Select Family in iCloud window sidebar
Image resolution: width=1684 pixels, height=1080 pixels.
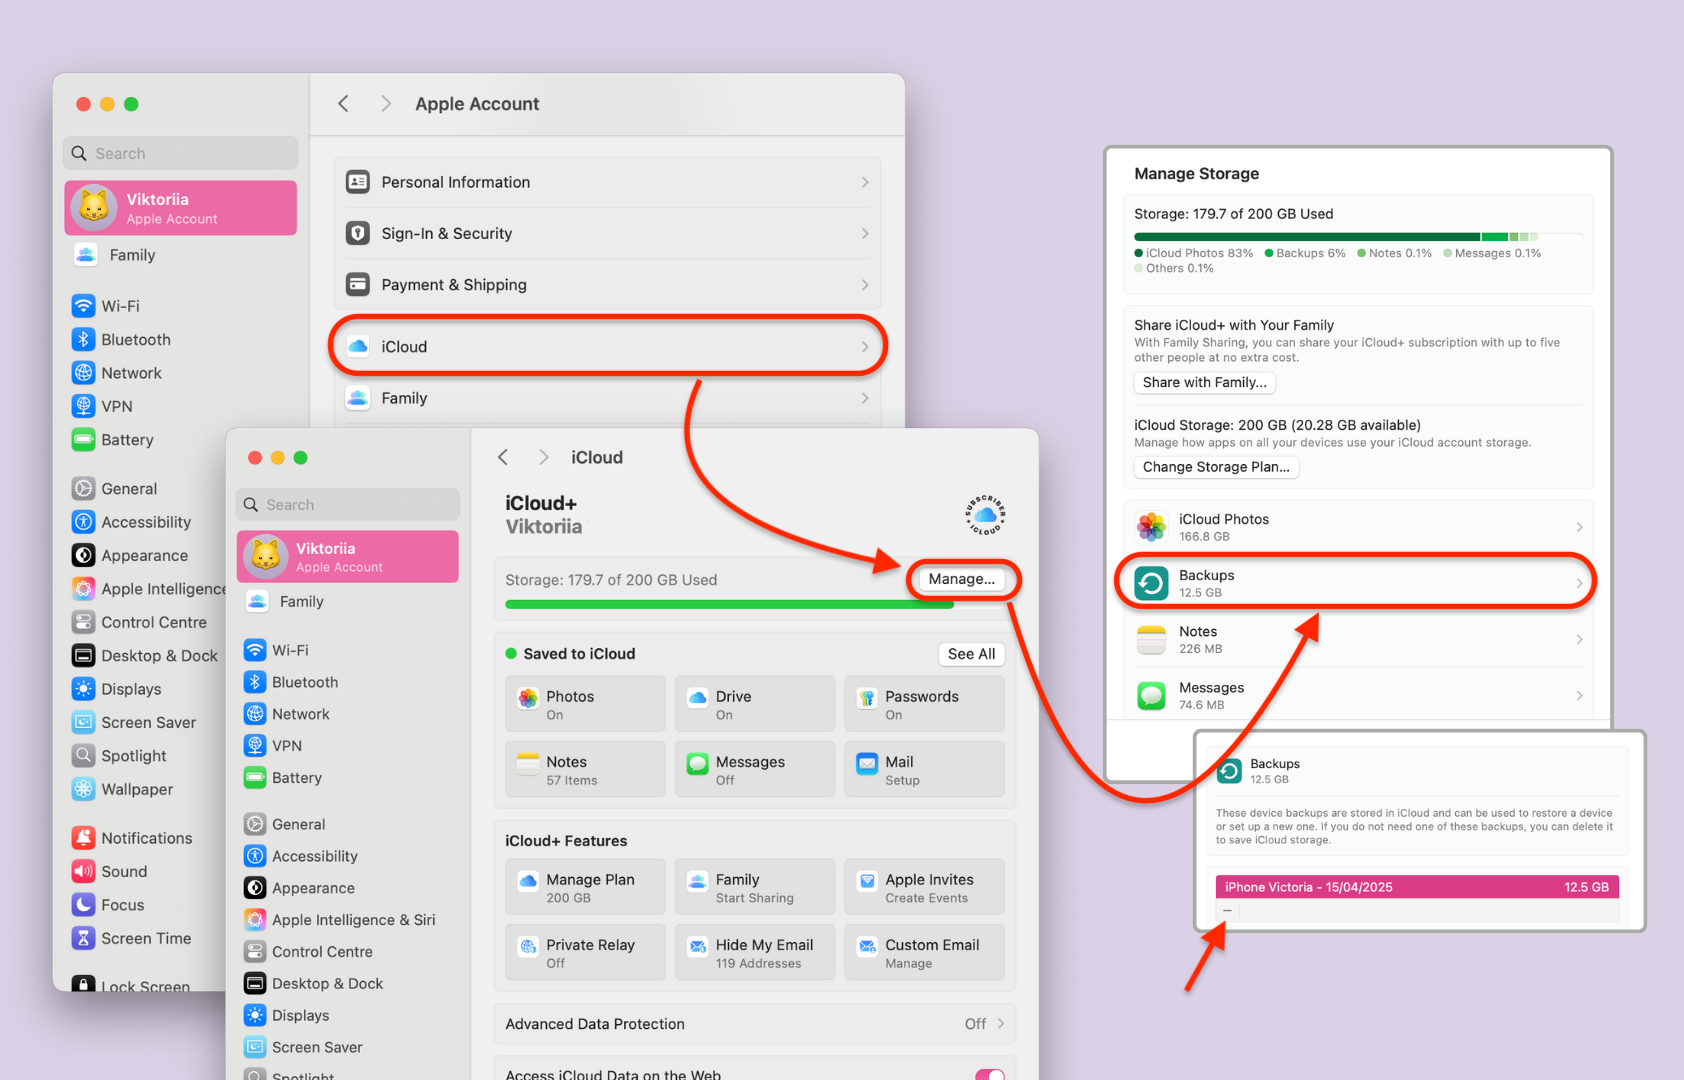[284, 601]
